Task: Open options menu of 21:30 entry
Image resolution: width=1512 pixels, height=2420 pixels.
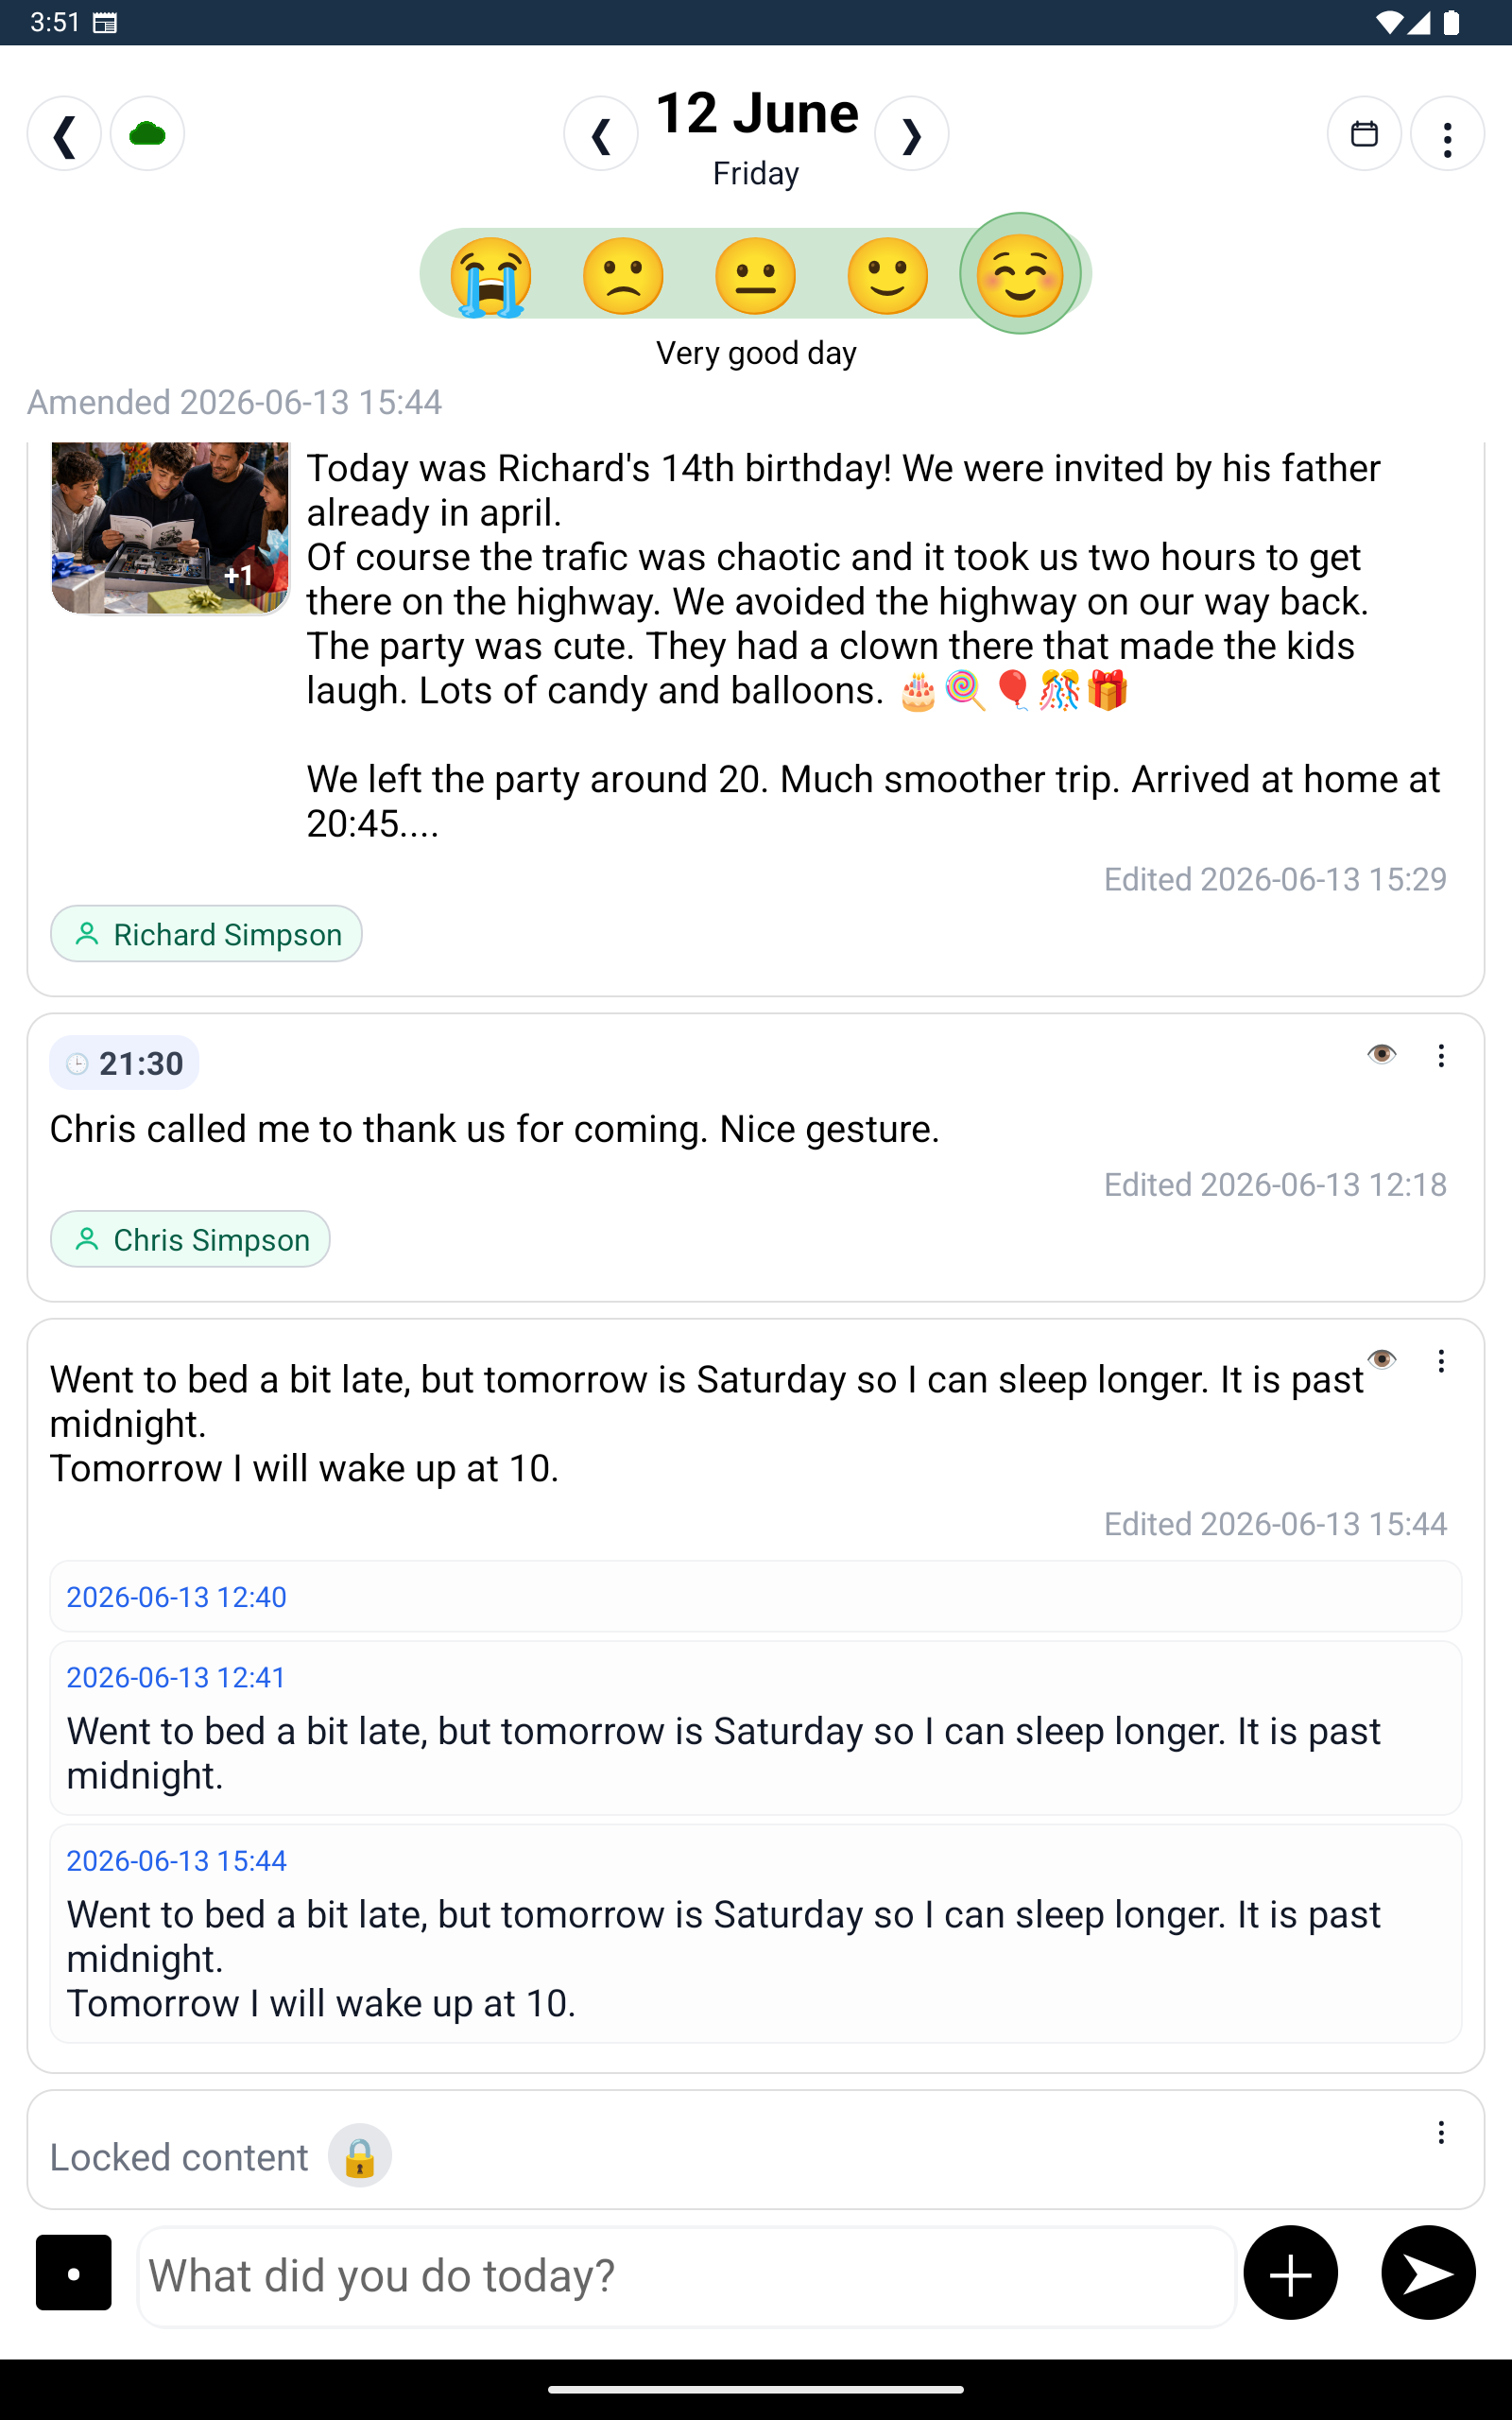Action: pos(1441,1056)
